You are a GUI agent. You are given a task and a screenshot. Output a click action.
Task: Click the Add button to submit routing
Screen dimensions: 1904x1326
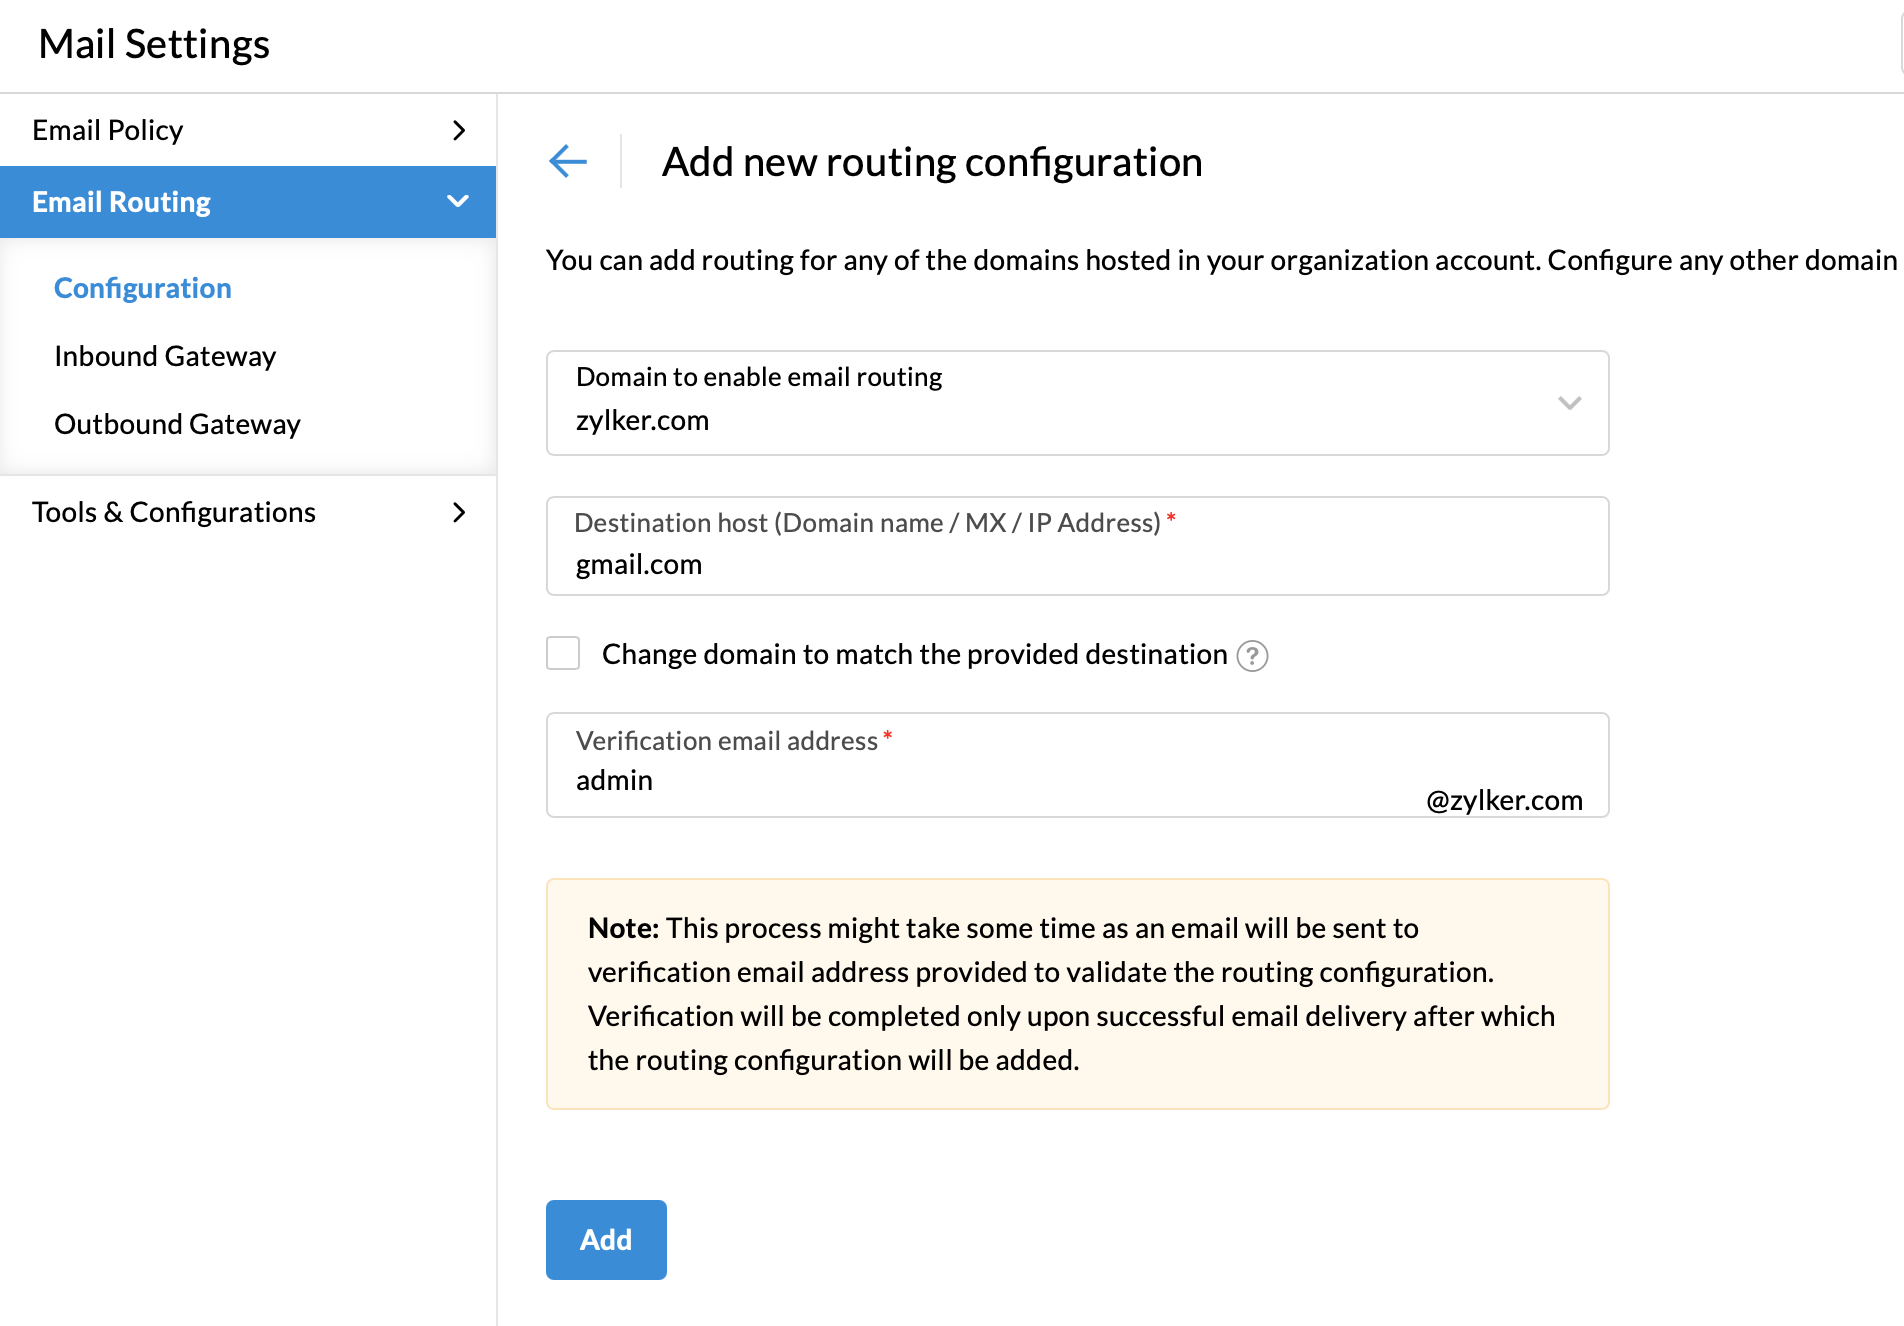pyautogui.click(x=605, y=1239)
